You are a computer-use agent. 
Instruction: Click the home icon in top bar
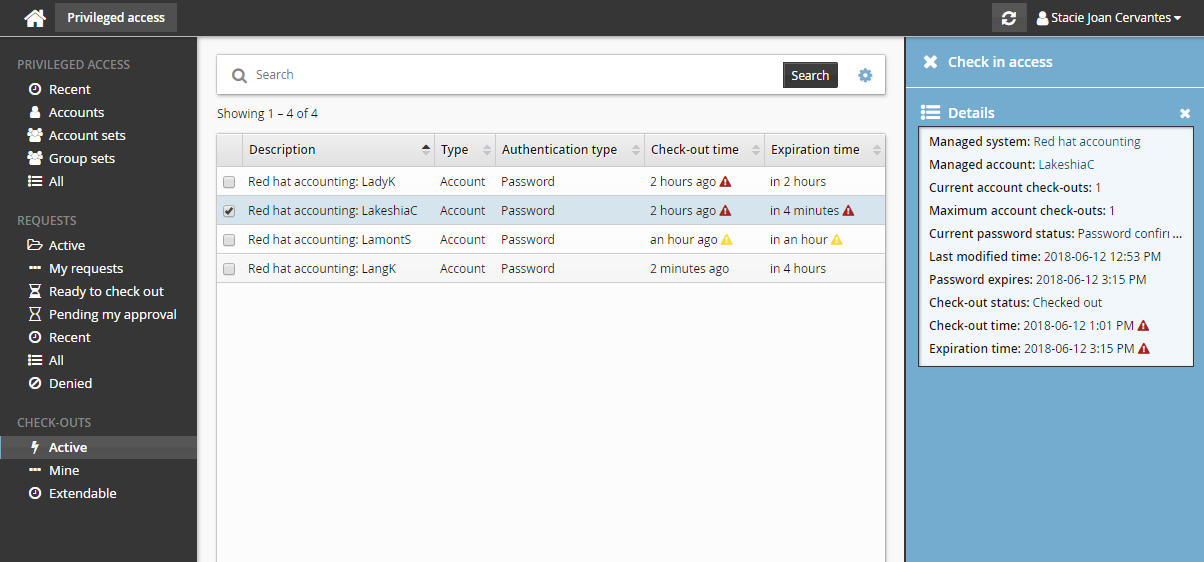click(35, 18)
